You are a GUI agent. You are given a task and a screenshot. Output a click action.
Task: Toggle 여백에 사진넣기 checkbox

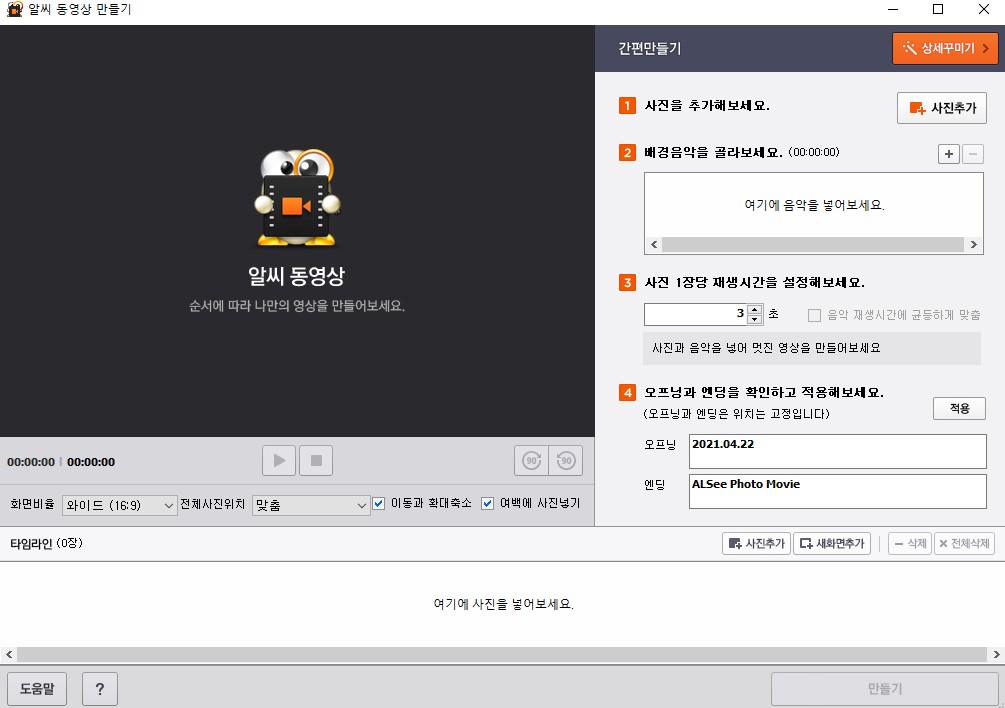[488, 504]
